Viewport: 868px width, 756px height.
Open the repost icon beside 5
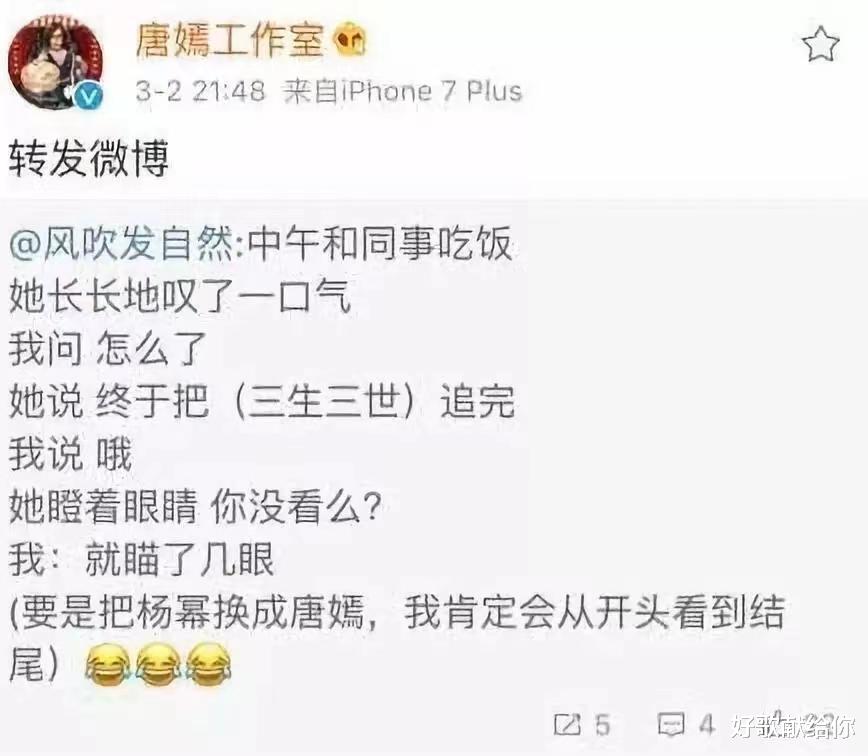tap(568, 724)
